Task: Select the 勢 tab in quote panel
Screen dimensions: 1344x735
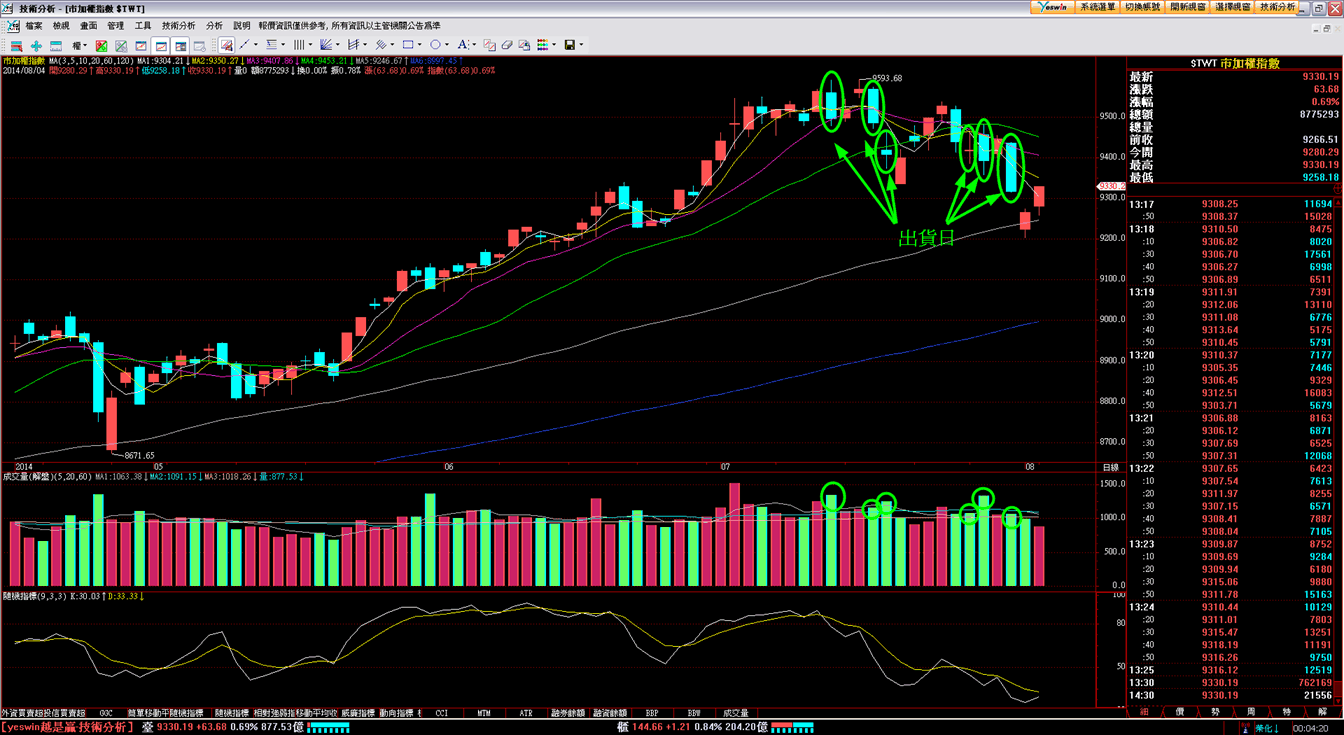Action: pyautogui.click(x=1215, y=712)
